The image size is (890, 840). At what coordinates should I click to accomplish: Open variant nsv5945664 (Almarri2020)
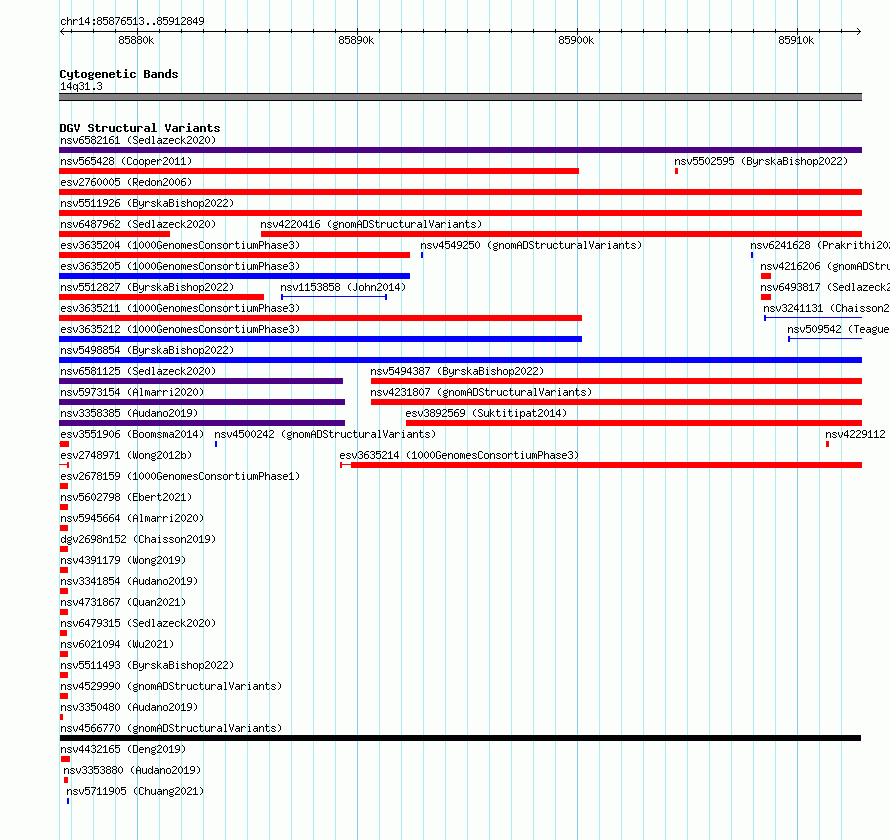click(x=132, y=518)
